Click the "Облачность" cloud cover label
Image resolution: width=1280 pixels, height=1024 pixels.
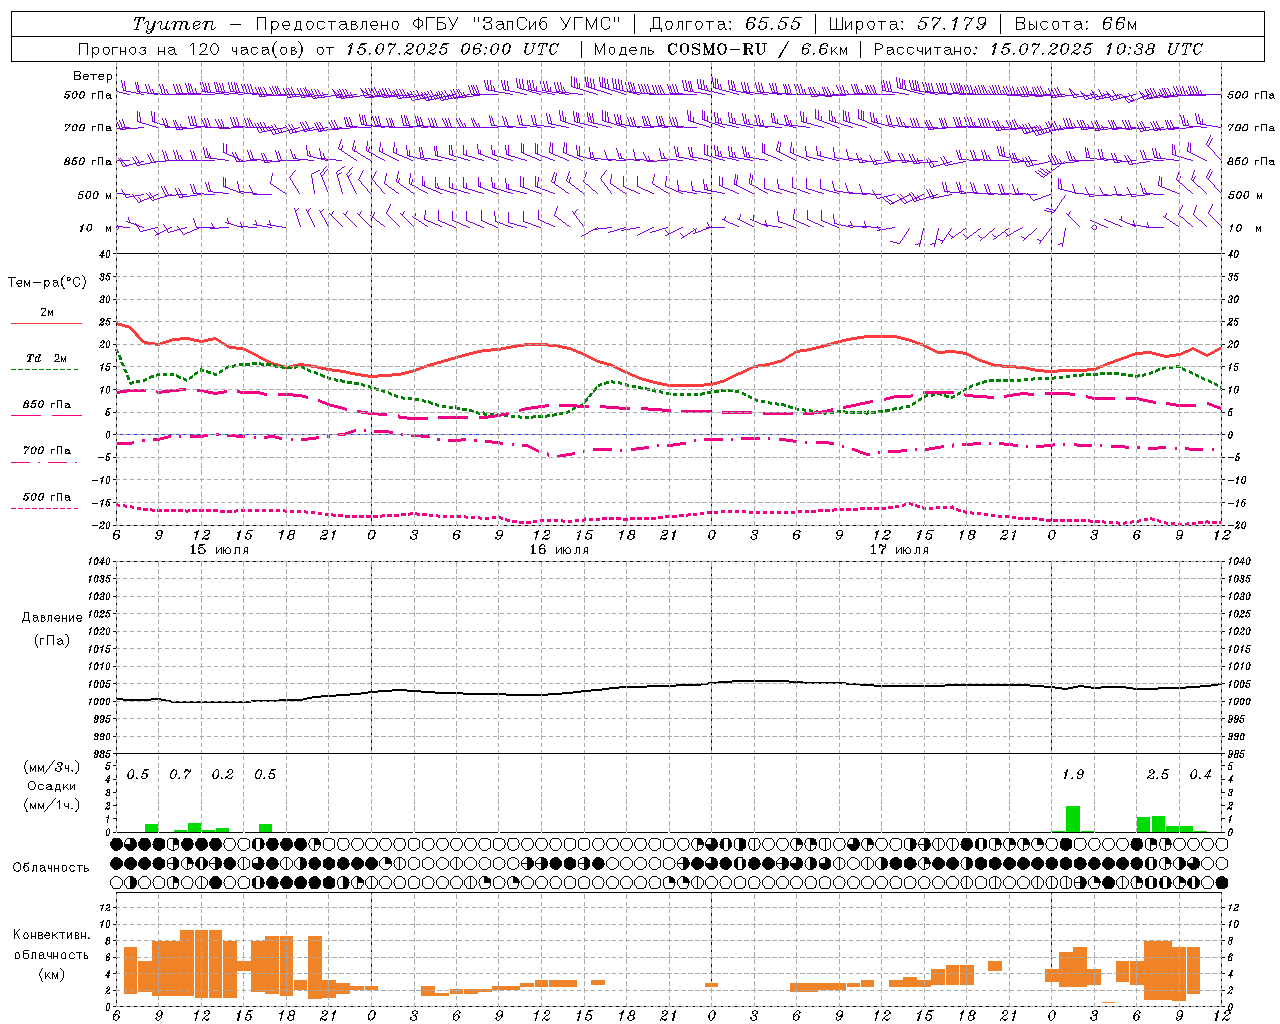tap(51, 867)
